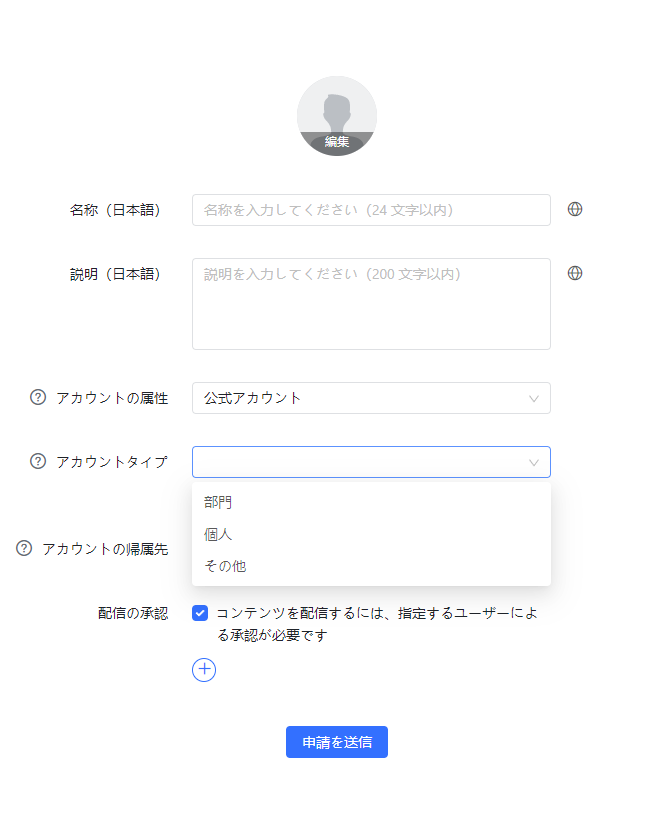Click the profile avatar placeholder image
This screenshot has height=831, width=671.
click(x=337, y=108)
